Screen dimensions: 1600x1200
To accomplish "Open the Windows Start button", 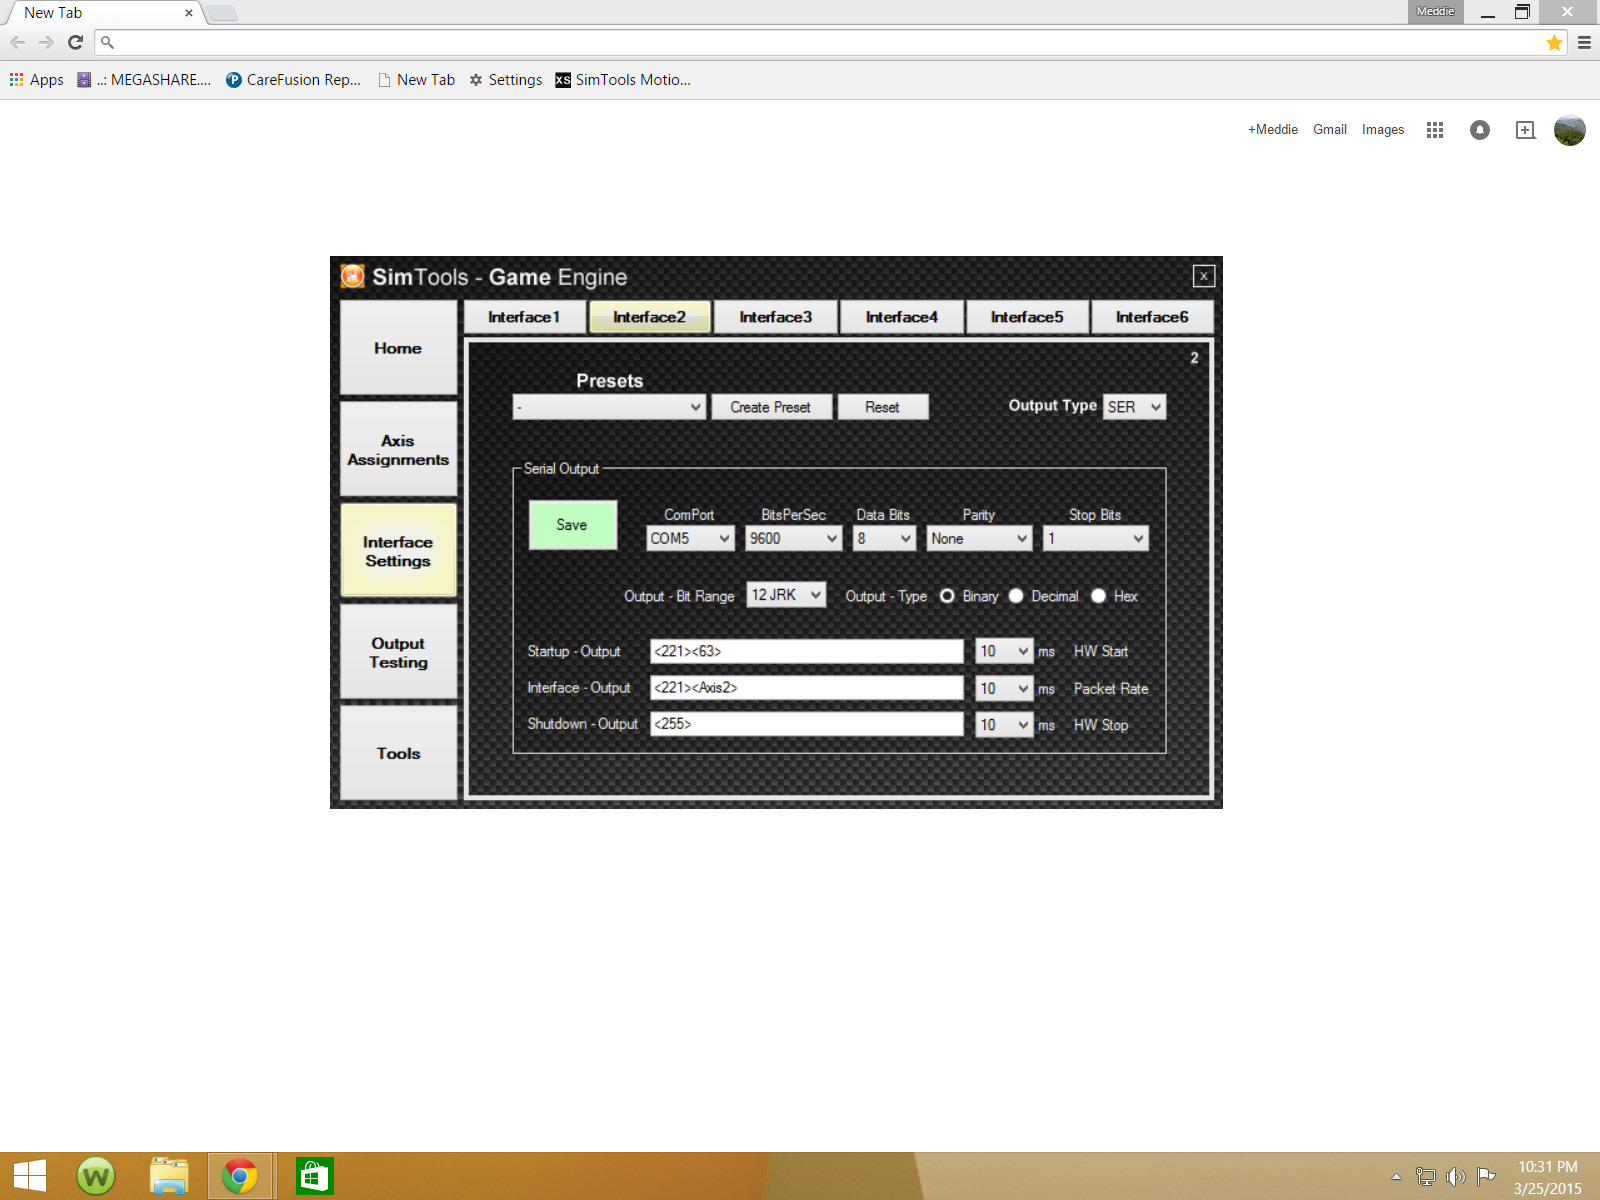I will coord(29,1176).
